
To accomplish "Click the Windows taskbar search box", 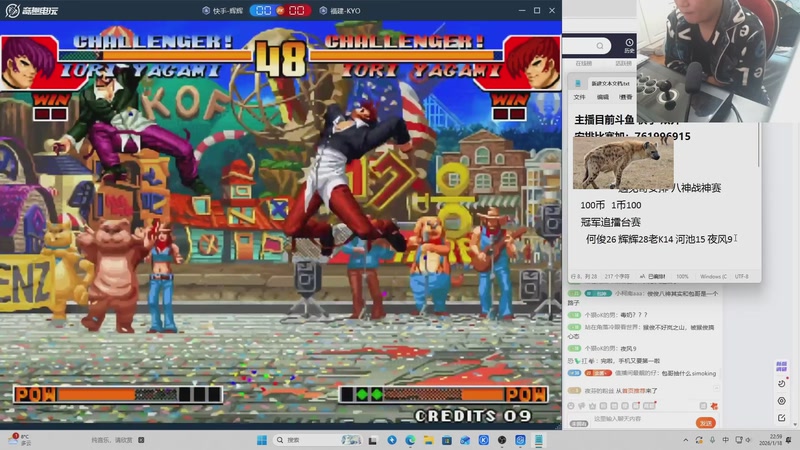I will pos(318,440).
